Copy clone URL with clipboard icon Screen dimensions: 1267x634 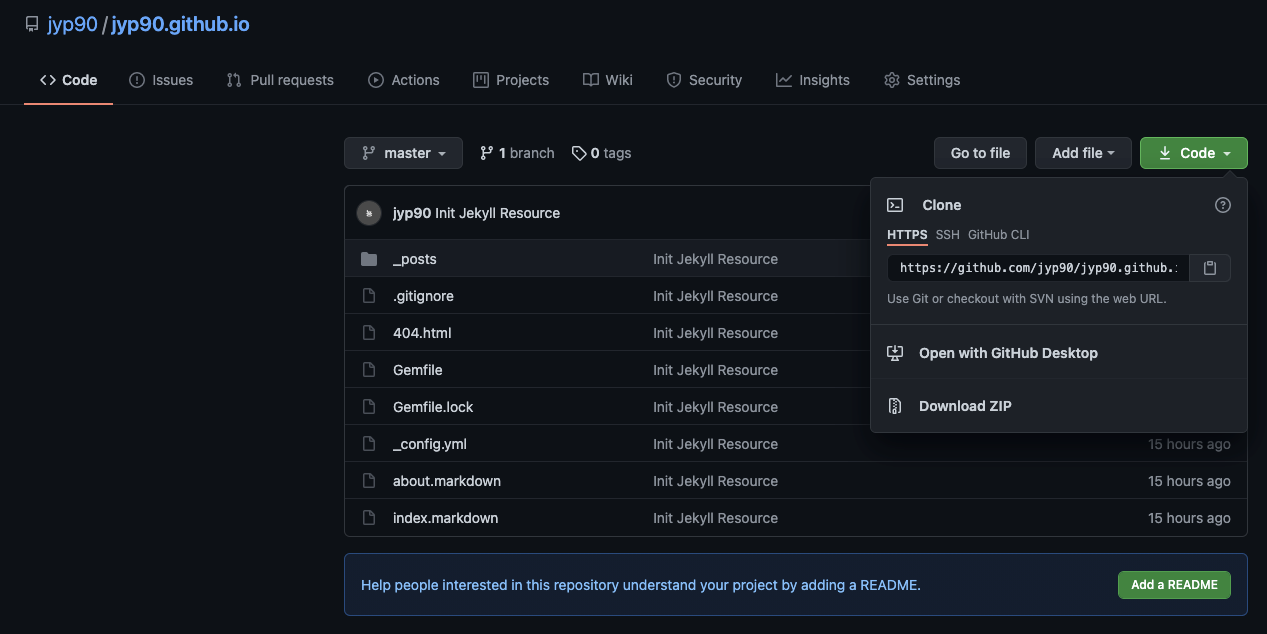pos(1210,268)
